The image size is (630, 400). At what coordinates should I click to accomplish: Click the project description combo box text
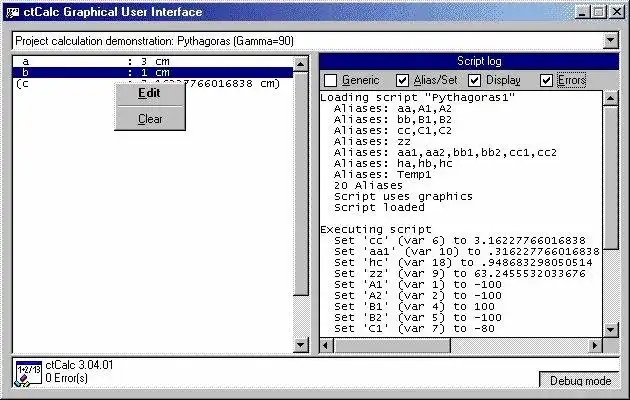coord(155,41)
